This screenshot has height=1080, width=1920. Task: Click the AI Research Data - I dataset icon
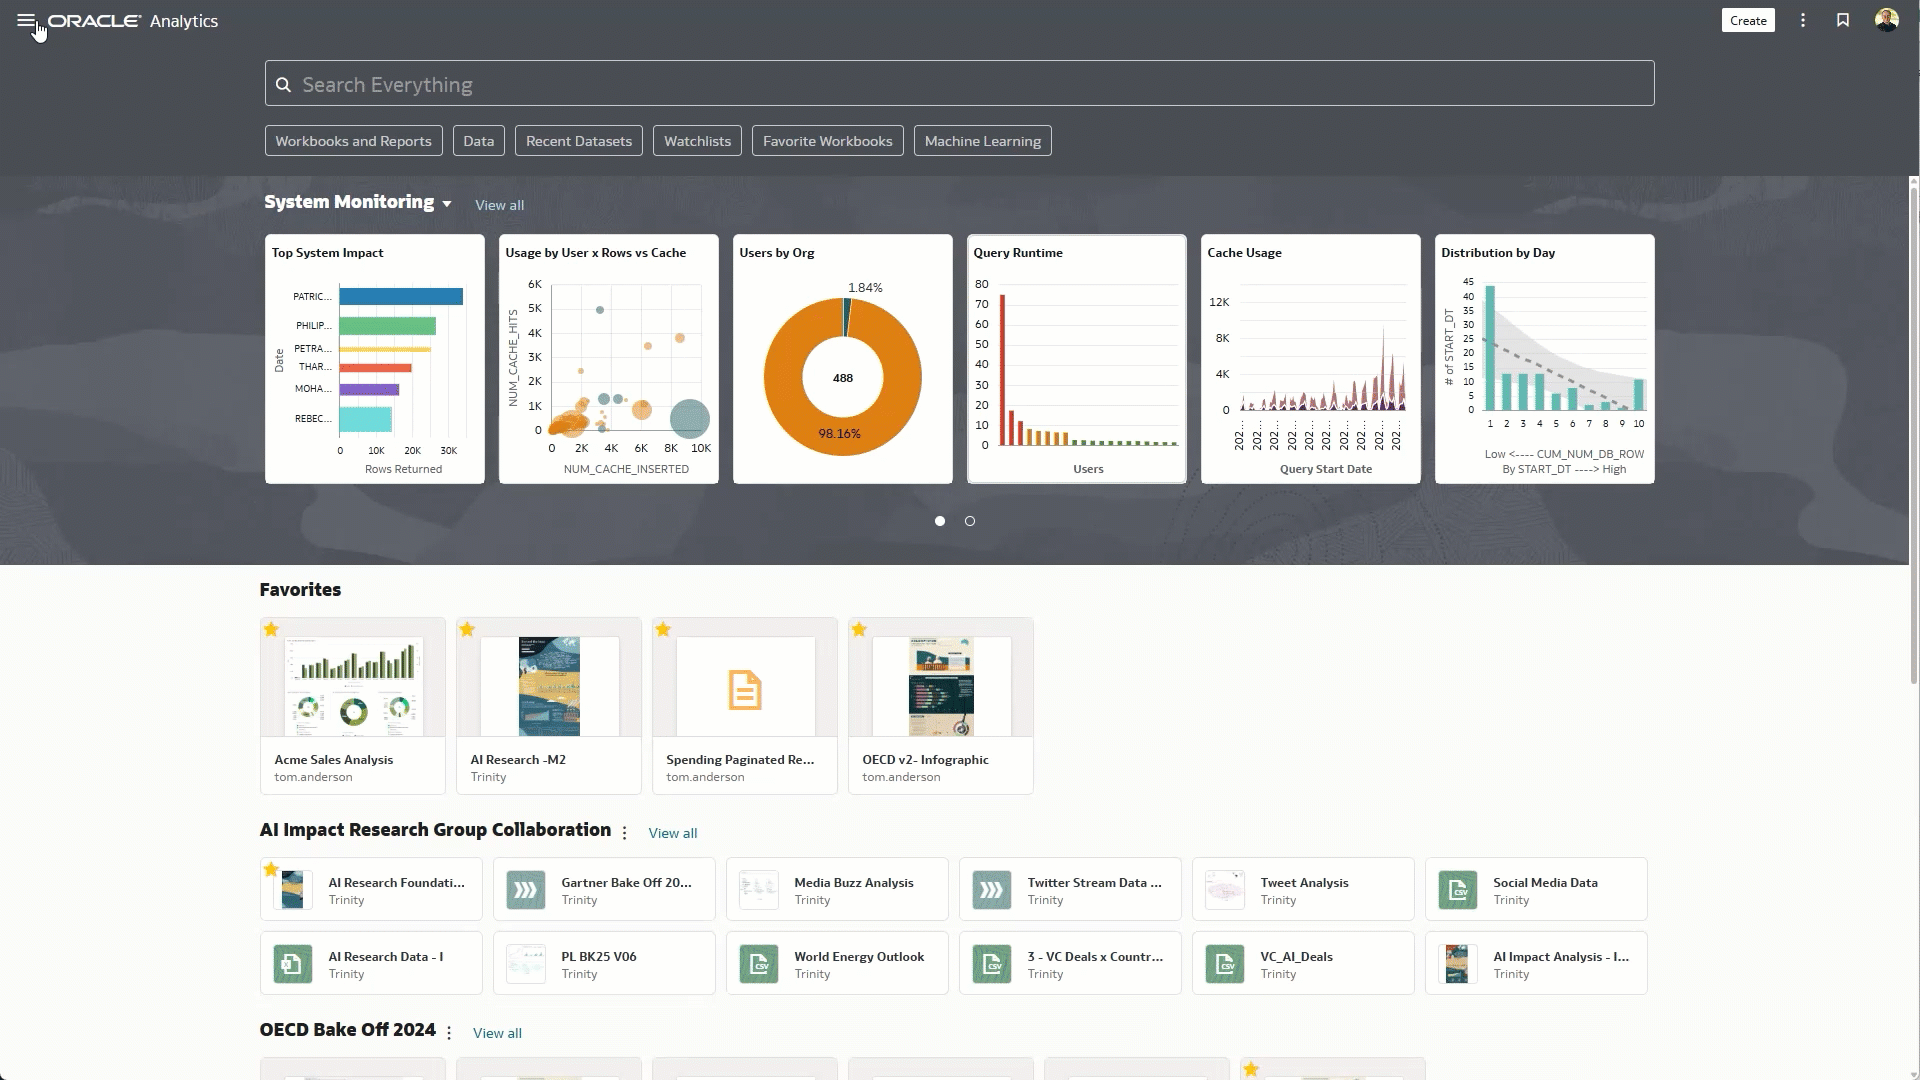tap(292, 964)
